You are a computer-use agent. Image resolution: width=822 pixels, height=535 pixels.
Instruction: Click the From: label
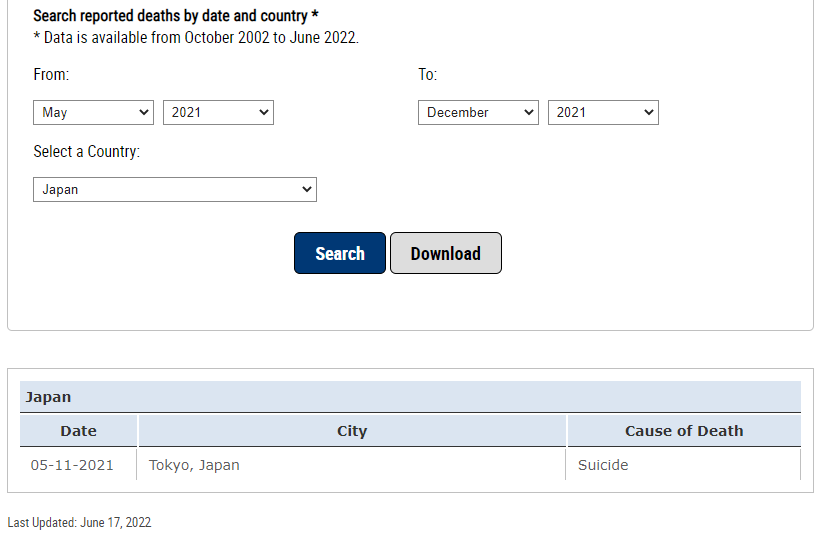[51, 74]
